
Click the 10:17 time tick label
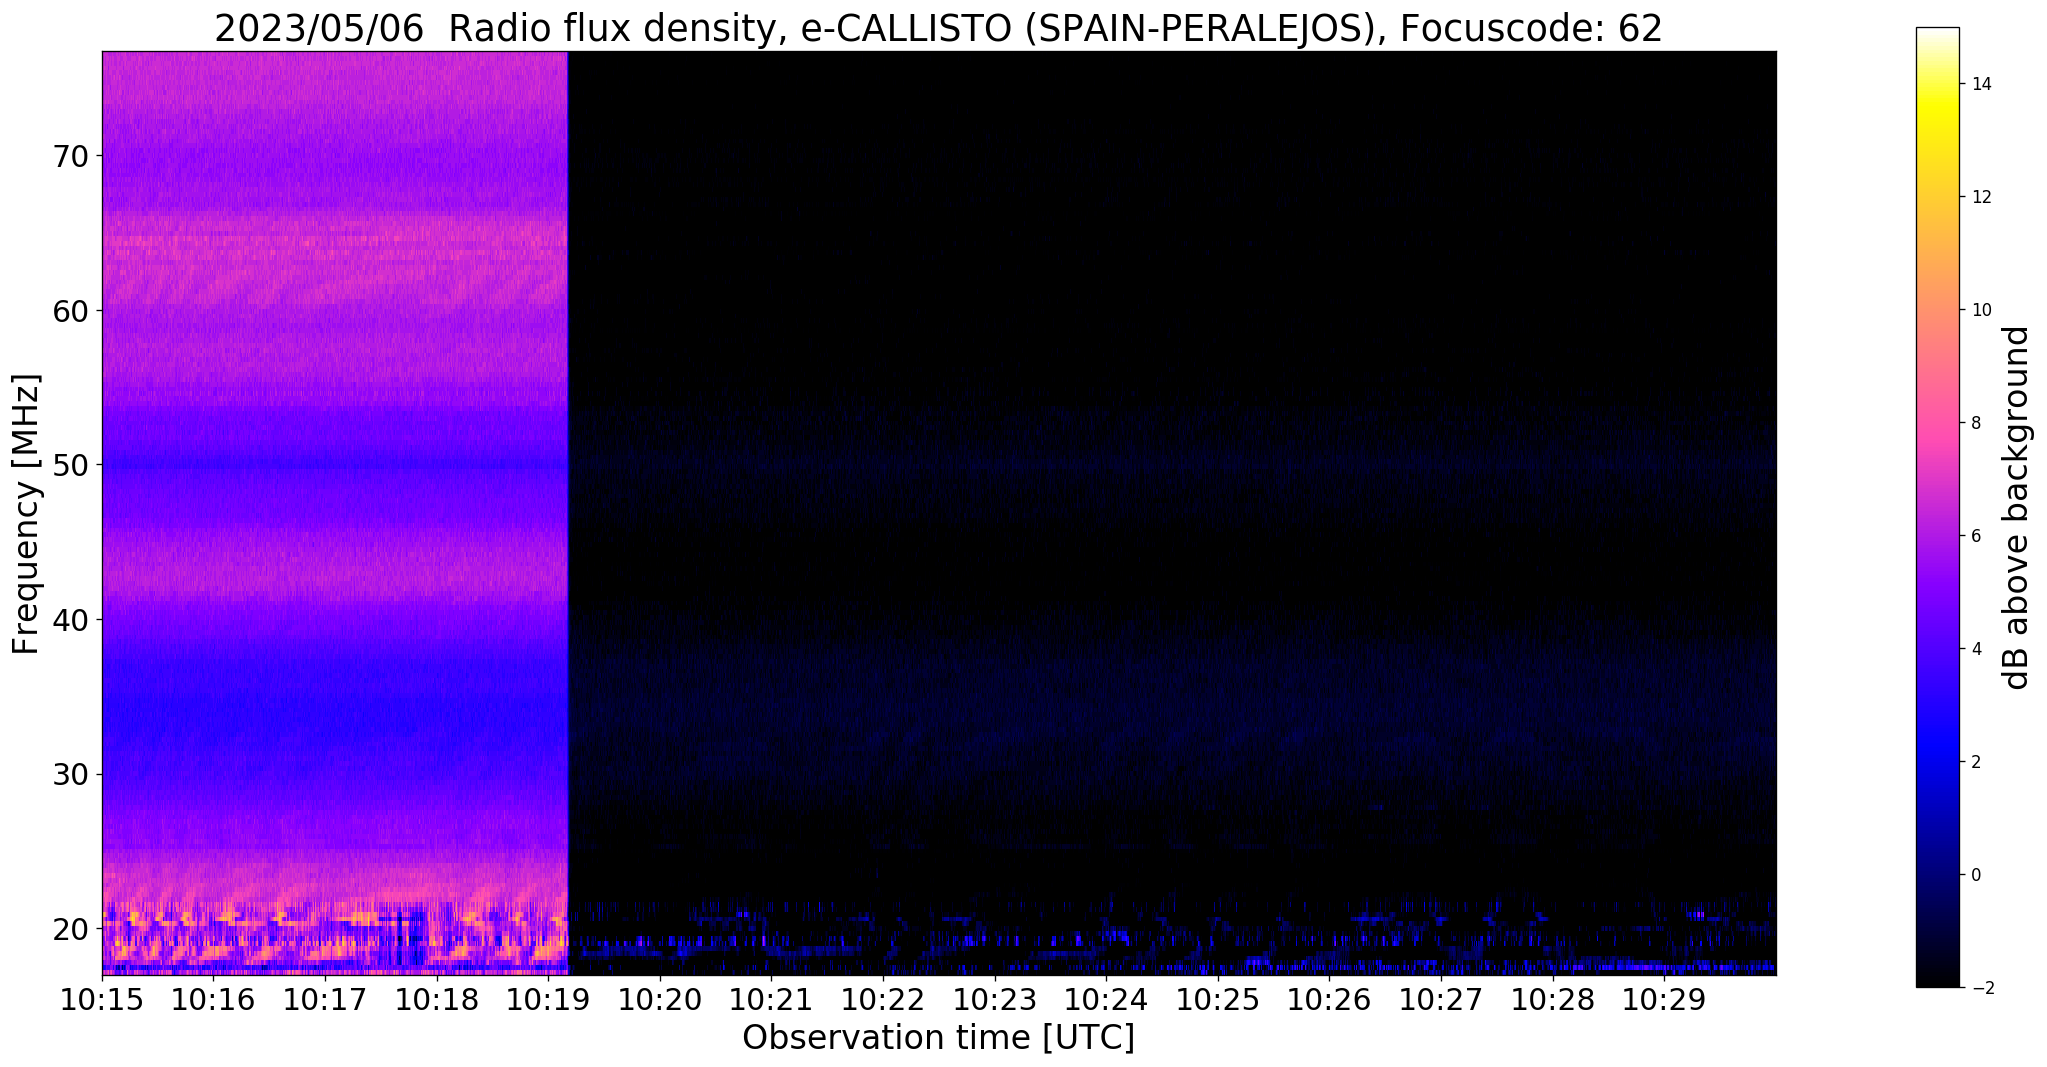click(325, 999)
